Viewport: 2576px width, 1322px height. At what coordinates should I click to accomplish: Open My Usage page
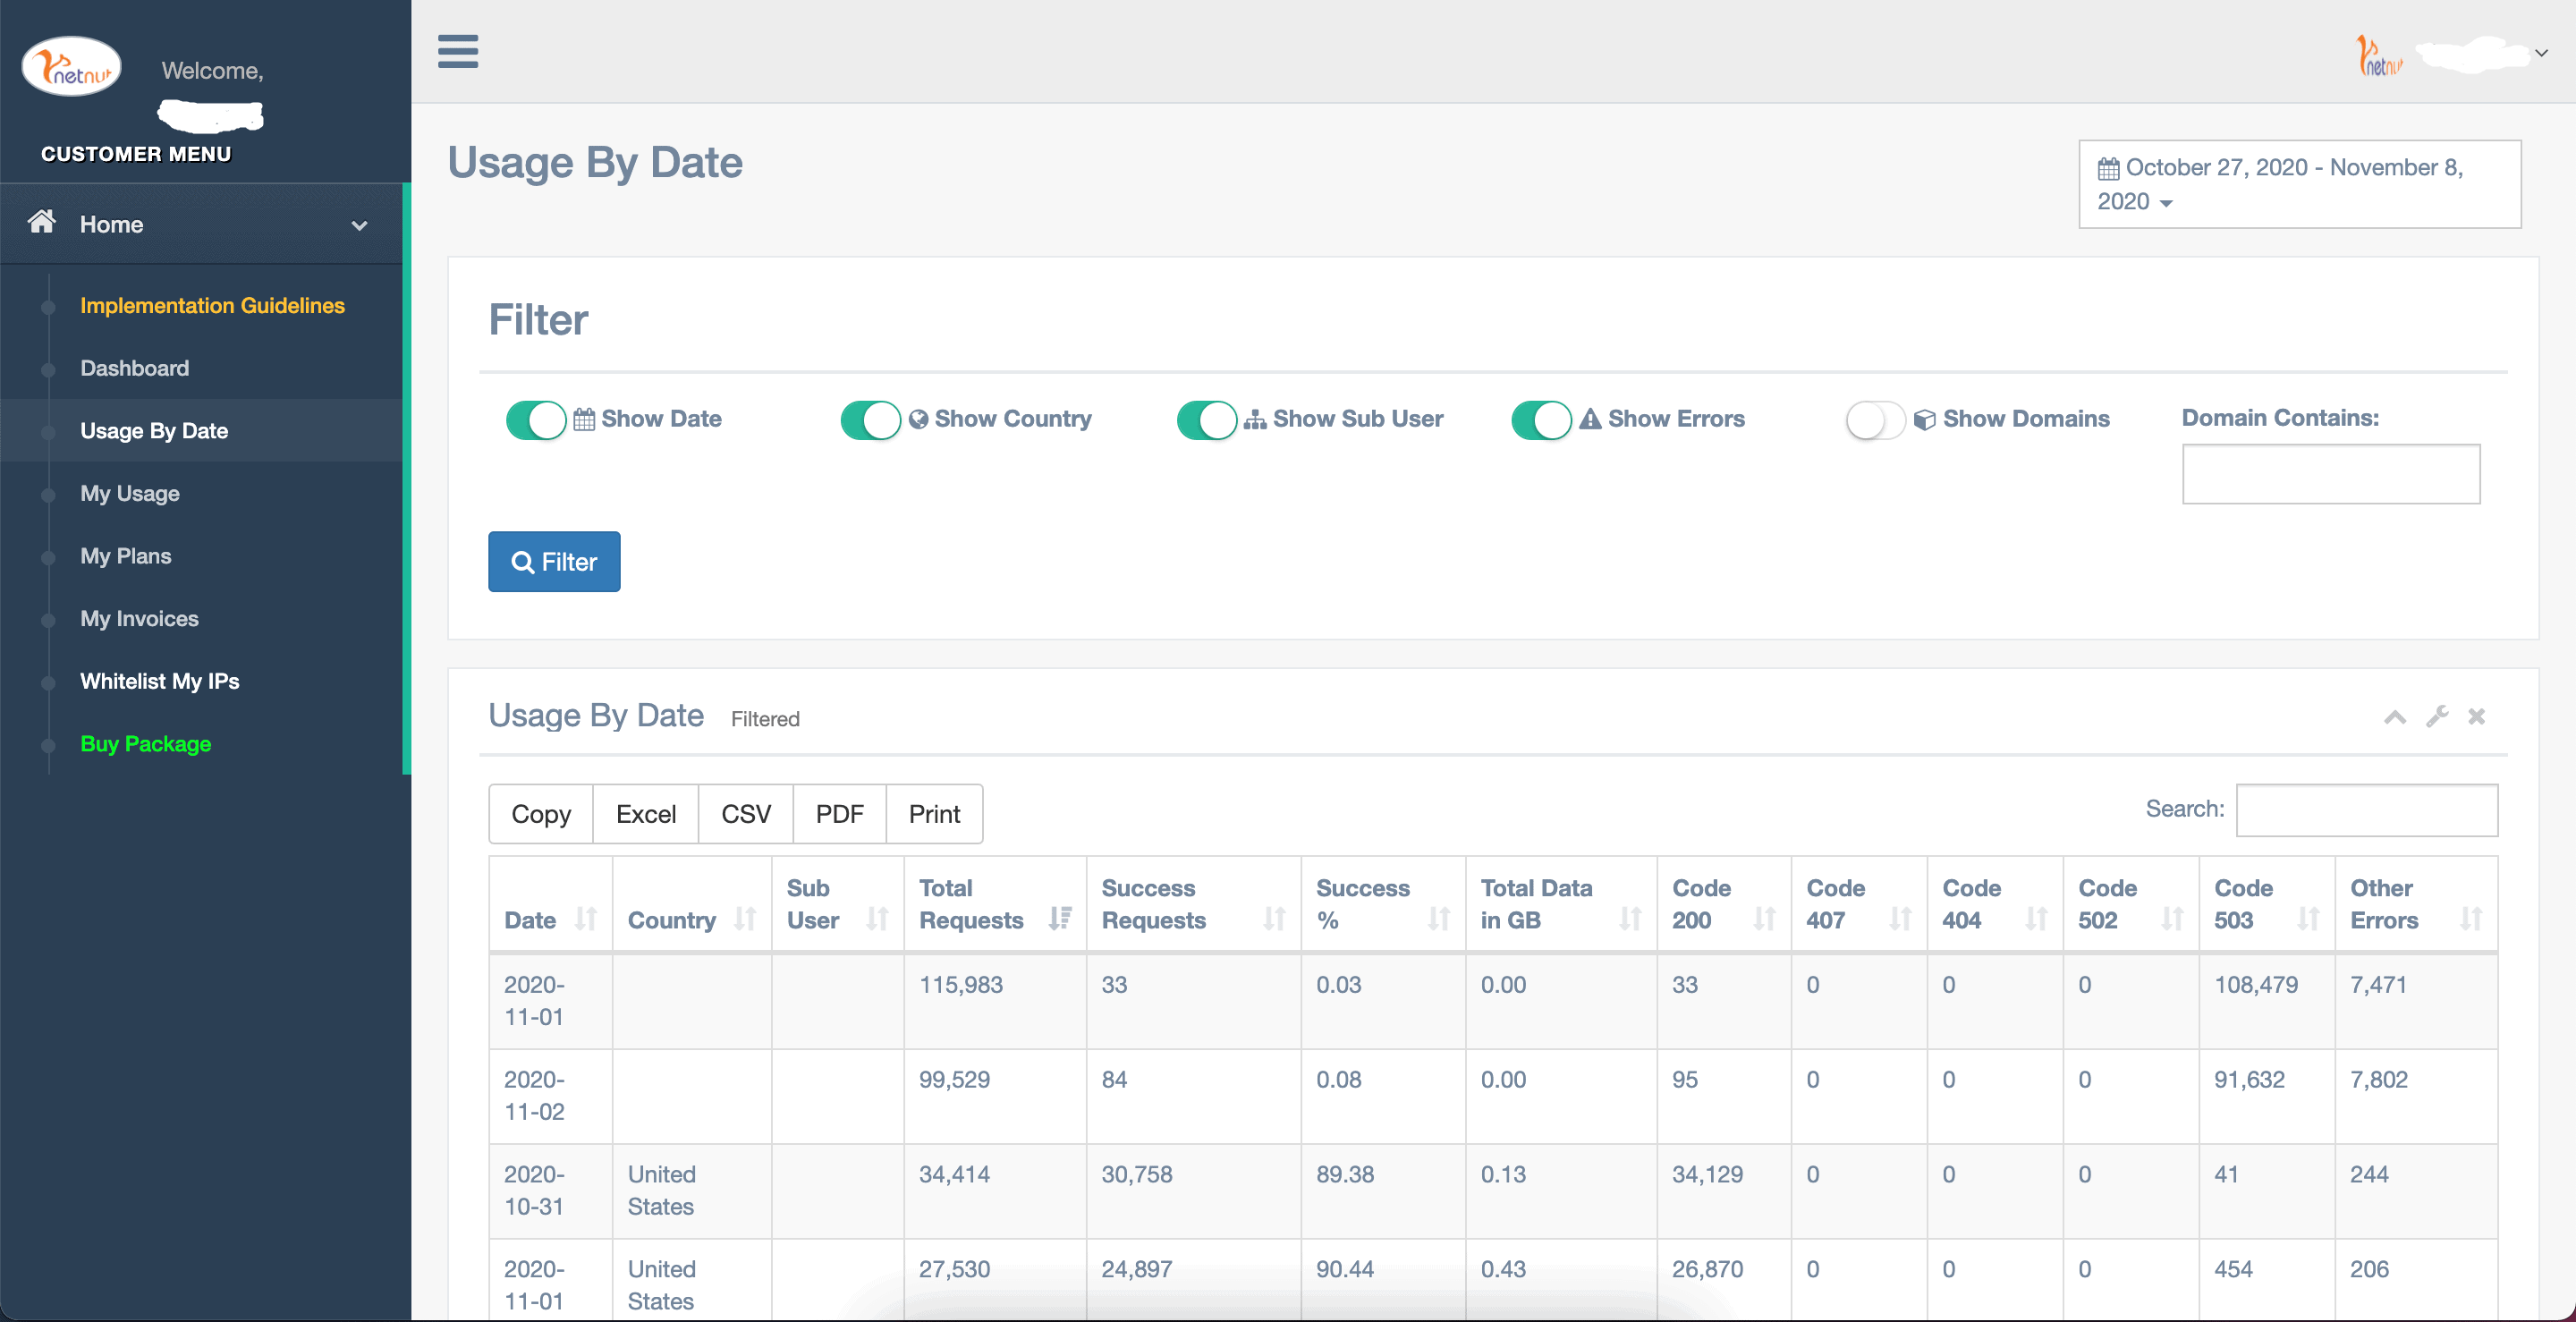pyautogui.click(x=130, y=493)
